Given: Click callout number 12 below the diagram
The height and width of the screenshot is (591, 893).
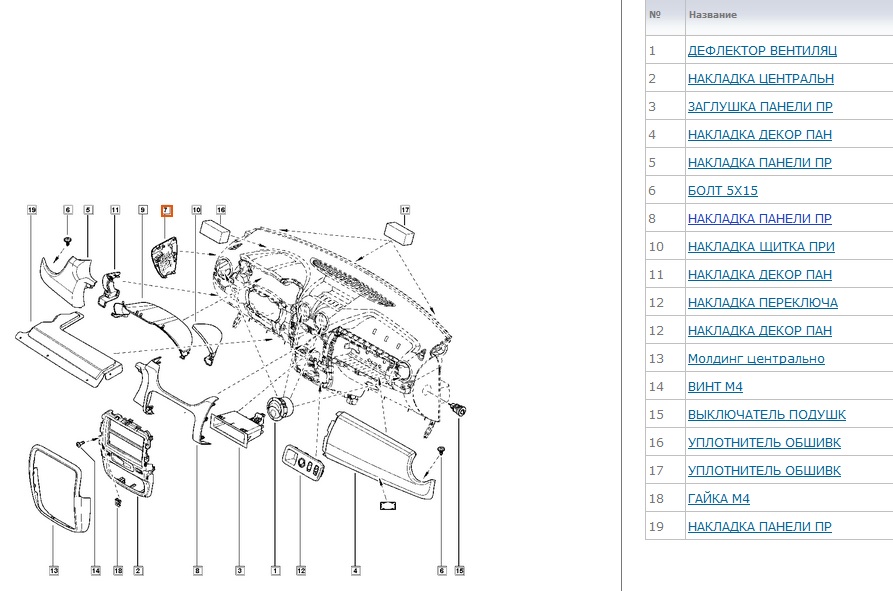Looking at the screenshot, I should tap(301, 571).
